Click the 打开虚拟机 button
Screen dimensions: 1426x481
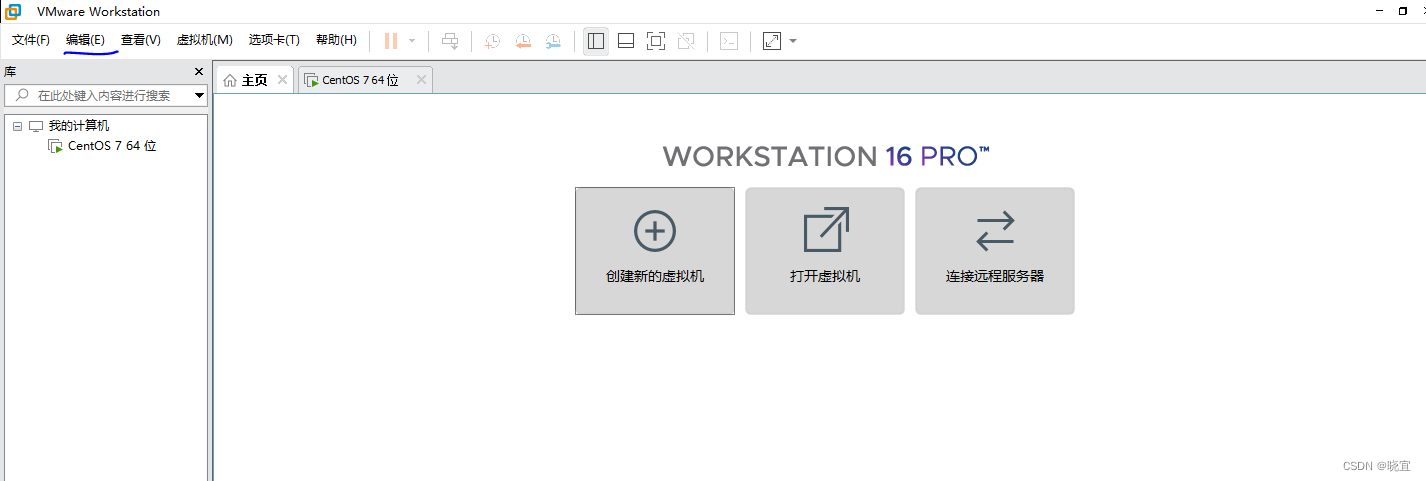[x=825, y=251]
